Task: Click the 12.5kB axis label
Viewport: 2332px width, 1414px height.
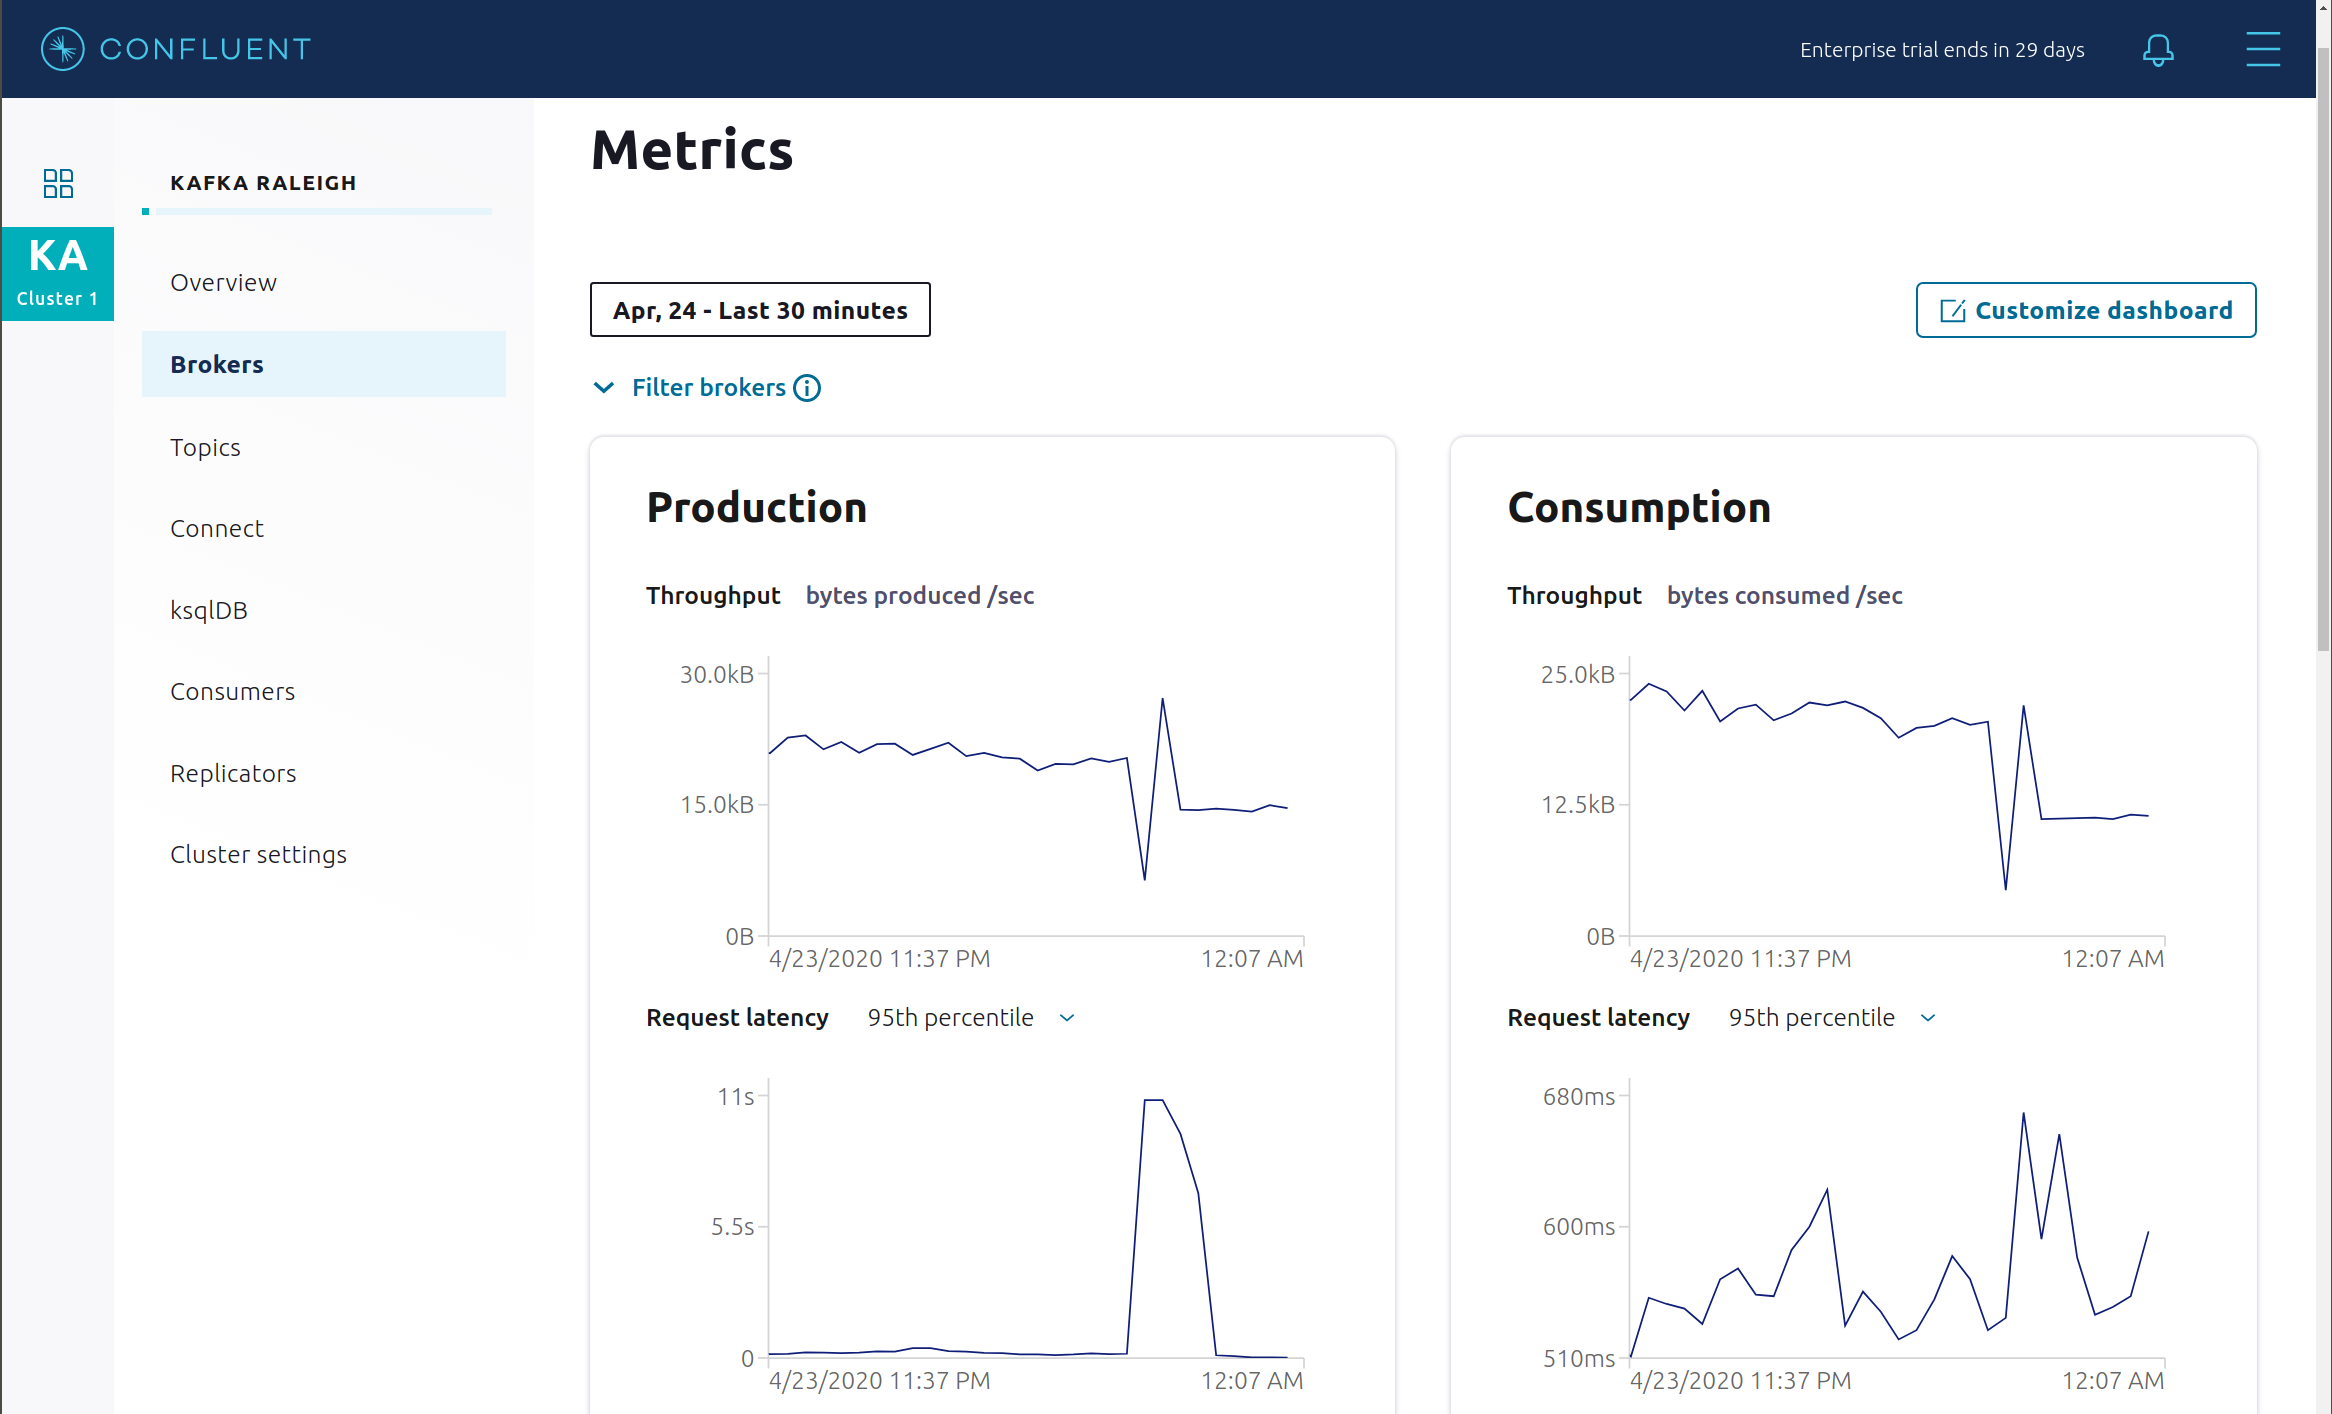Action: point(1577,805)
